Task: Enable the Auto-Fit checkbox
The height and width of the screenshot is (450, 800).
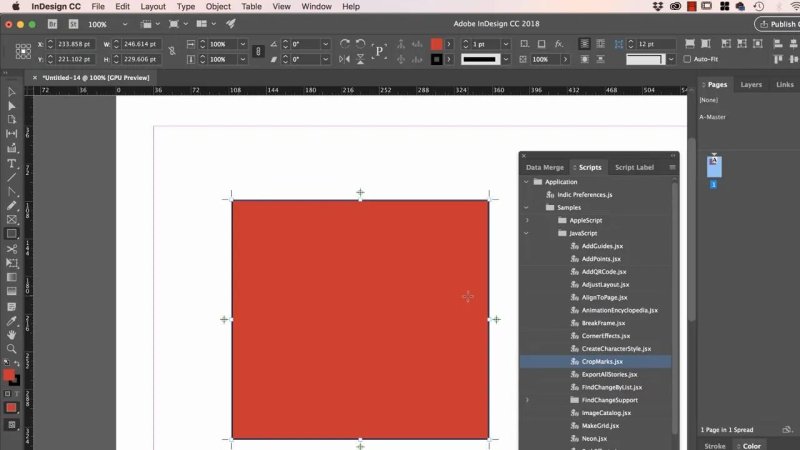Action: (x=687, y=59)
